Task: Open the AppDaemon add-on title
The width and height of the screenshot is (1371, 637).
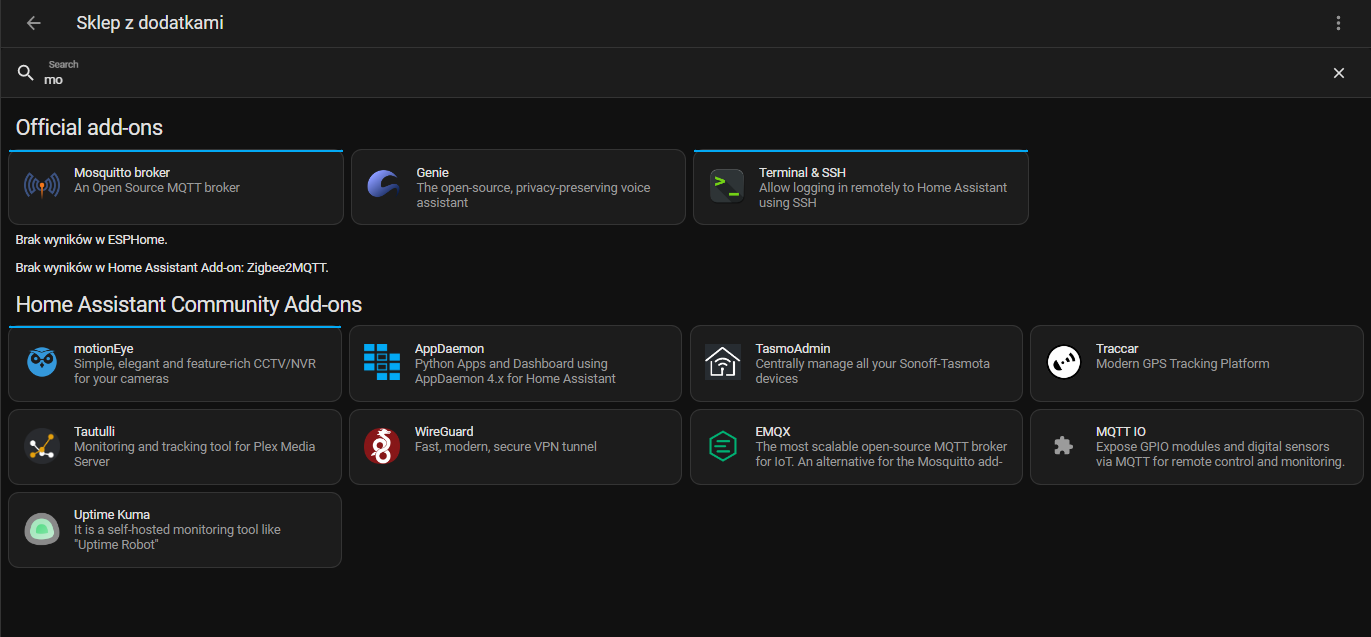Action: coord(450,349)
